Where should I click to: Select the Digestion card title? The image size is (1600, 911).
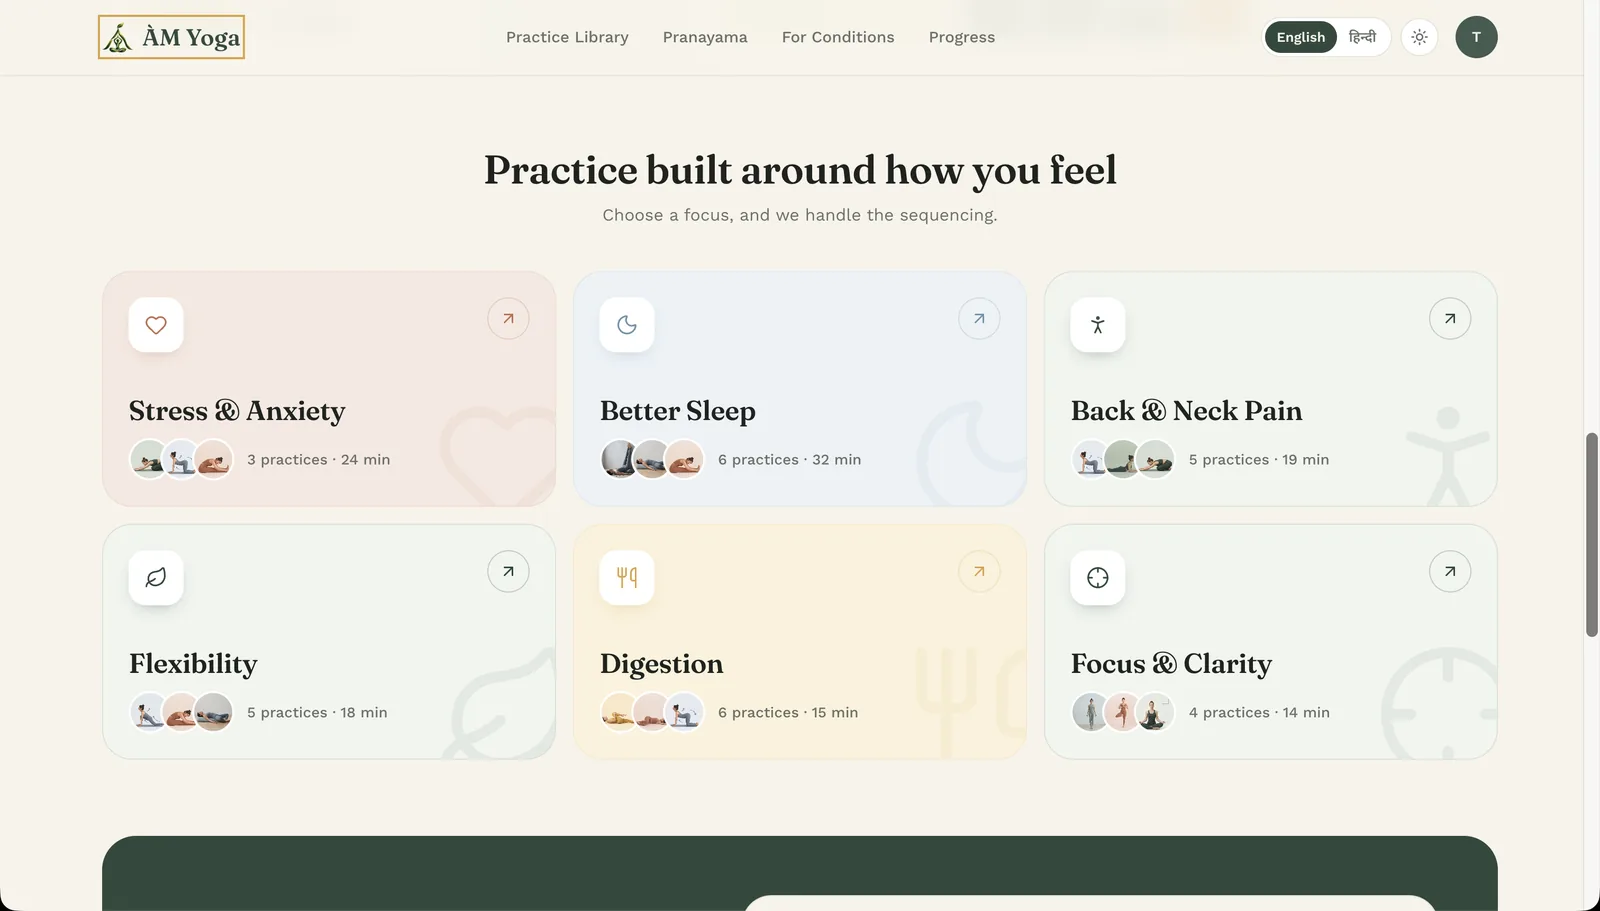(x=662, y=664)
